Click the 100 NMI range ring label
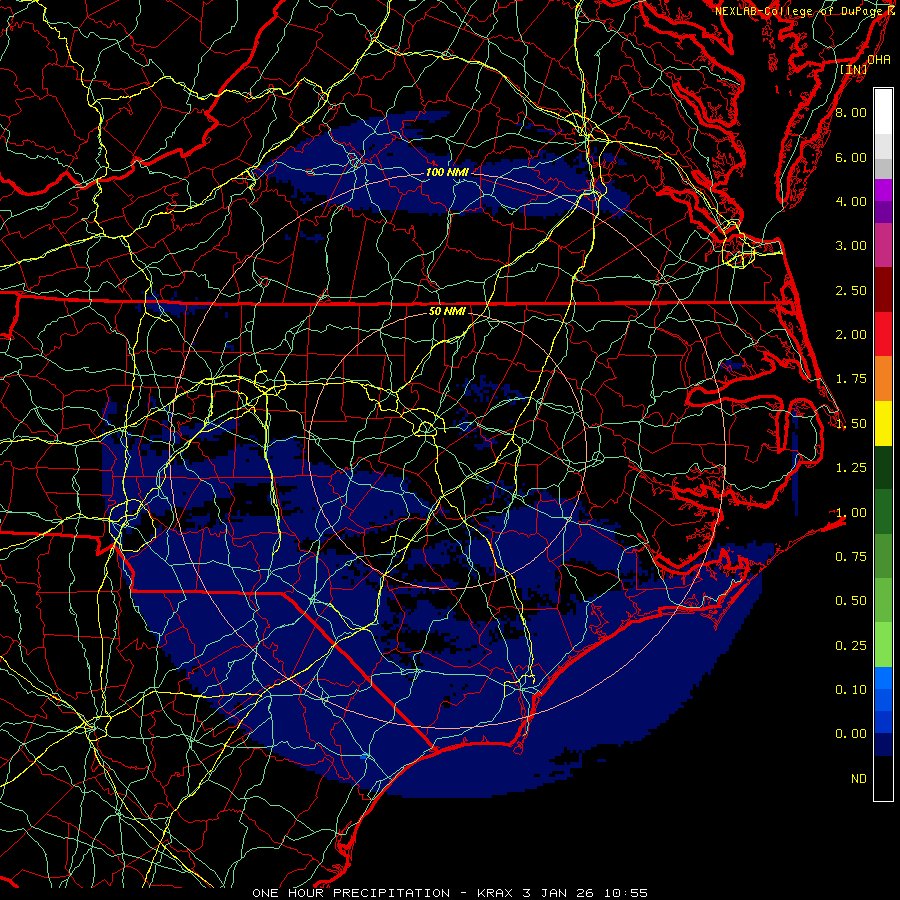The height and width of the screenshot is (900, 900). (447, 172)
